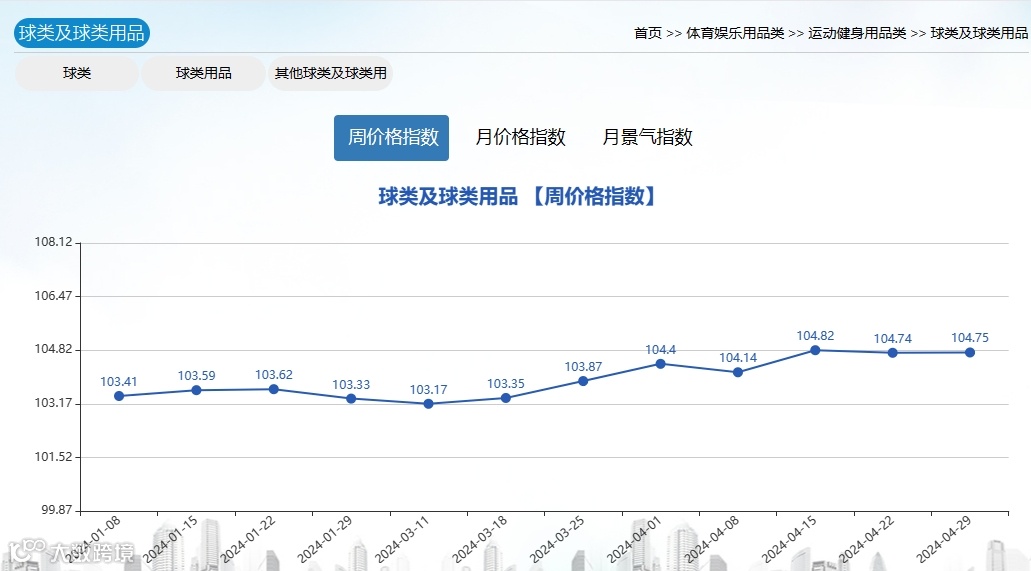The height and width of the screenshot is (571, 1031).
Task: Click the 101.52 y-axis label
Action: (x=54, y=457)
